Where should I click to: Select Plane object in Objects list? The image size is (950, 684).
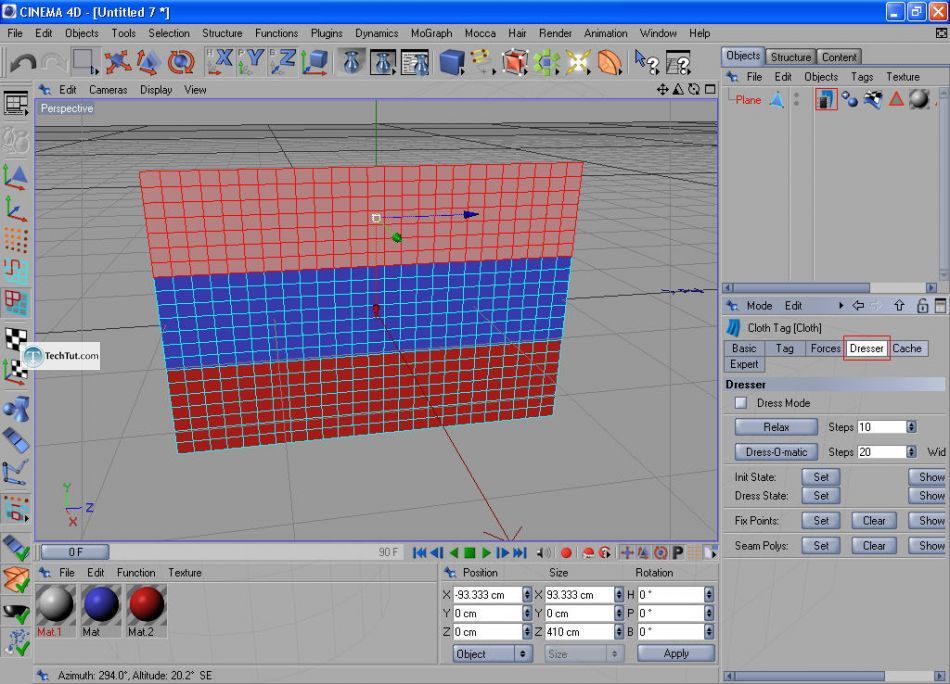[748, 100]
